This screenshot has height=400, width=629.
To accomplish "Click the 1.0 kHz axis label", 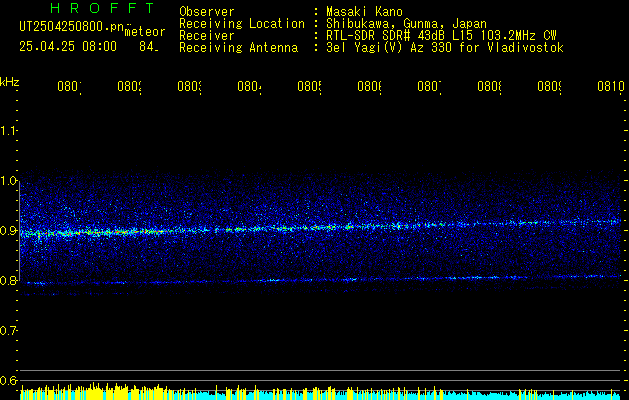I will click(9, 181).
